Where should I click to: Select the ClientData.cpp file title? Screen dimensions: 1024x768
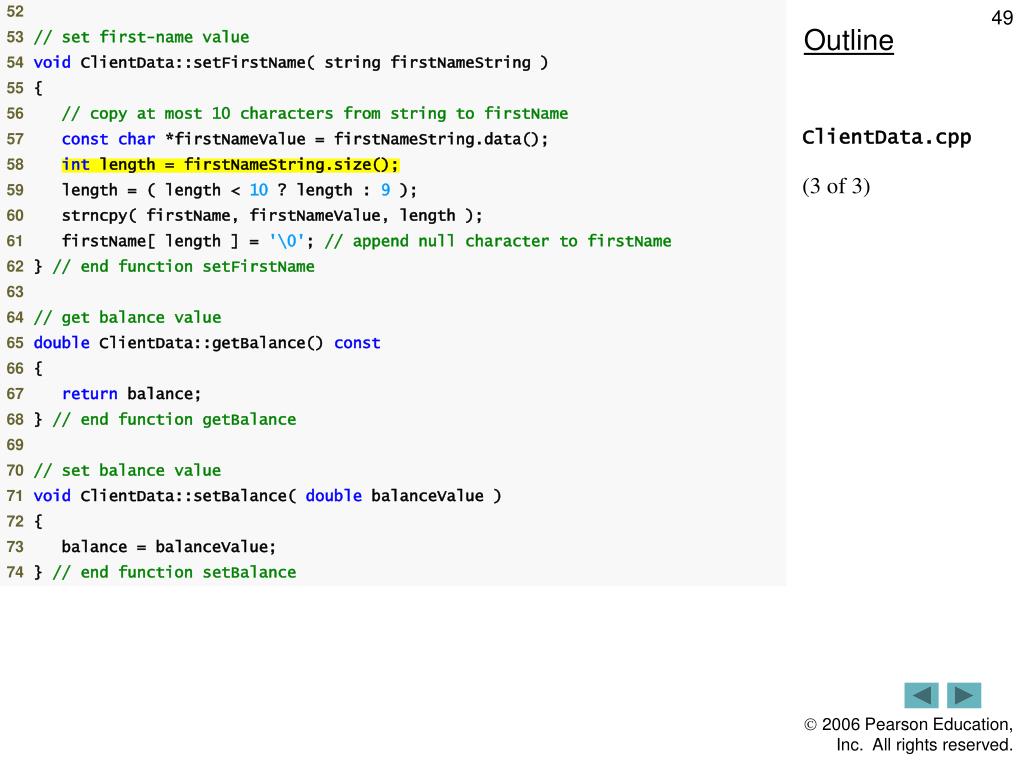[x=886, y=137]
